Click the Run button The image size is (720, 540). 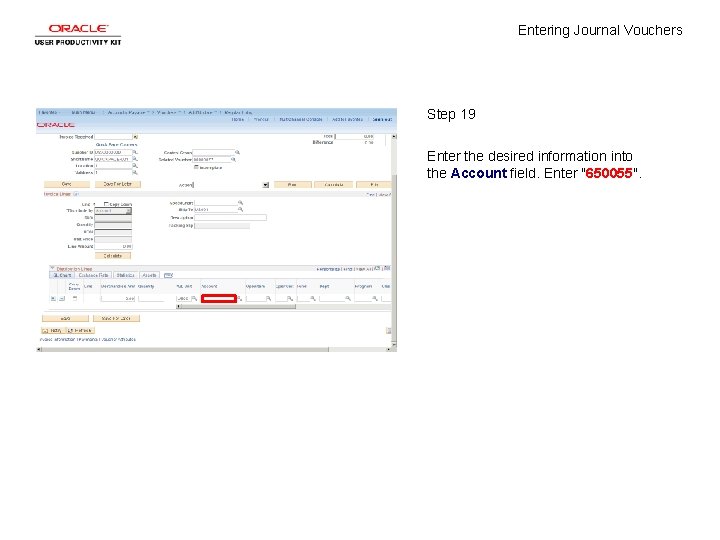tap(292, 185)
